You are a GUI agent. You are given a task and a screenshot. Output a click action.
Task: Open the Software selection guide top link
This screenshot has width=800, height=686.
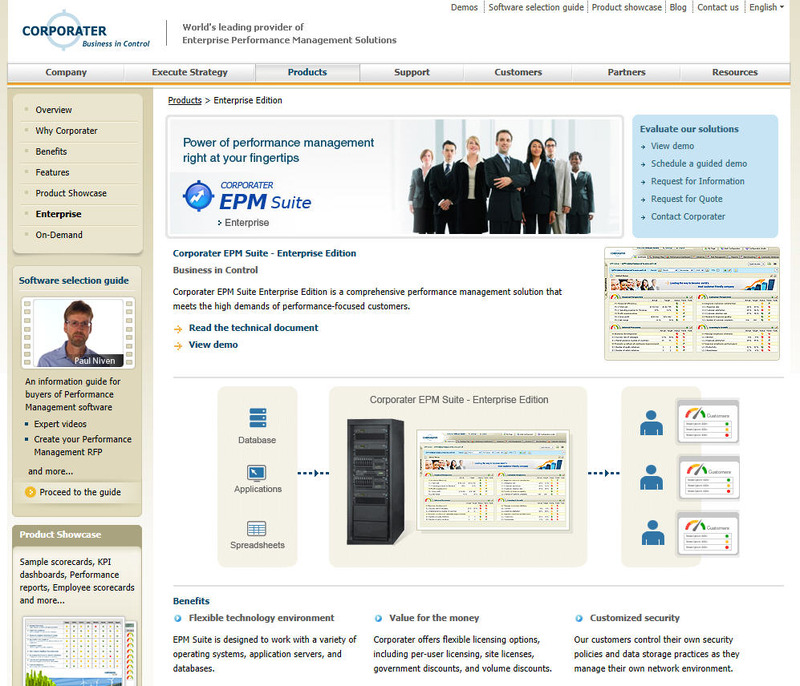coord(536,7)
